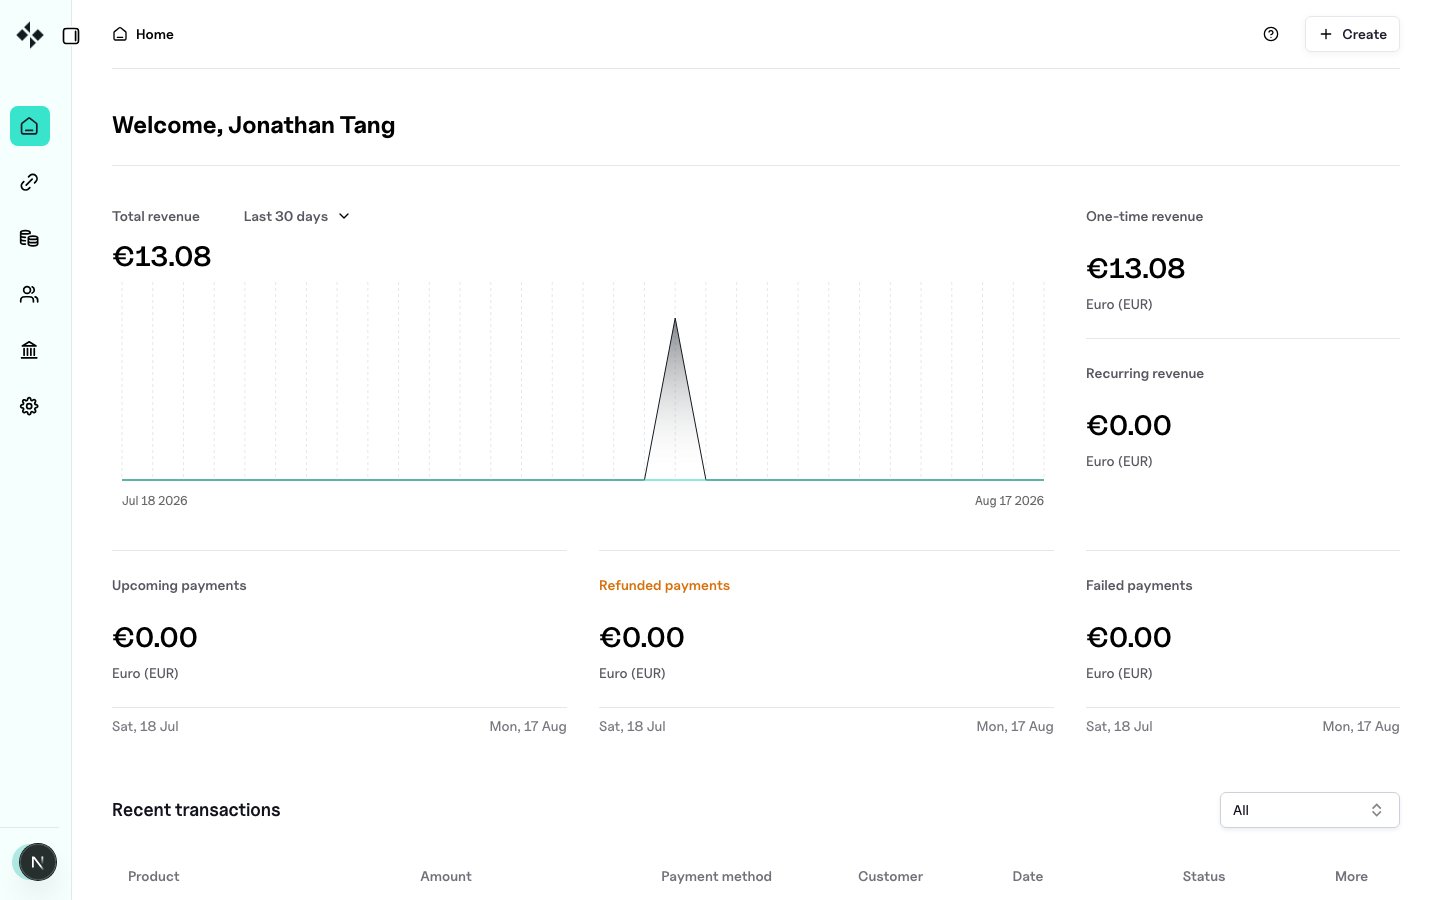
Task: Click the Jul 18 2026 chart label
Action: (155, 501)
